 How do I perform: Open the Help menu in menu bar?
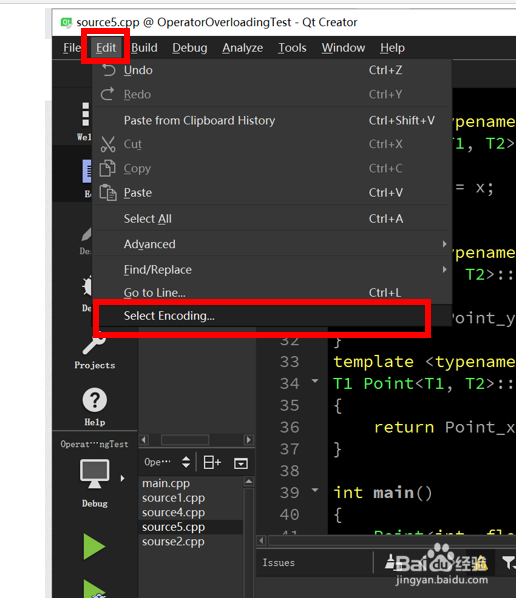point(392,48)
